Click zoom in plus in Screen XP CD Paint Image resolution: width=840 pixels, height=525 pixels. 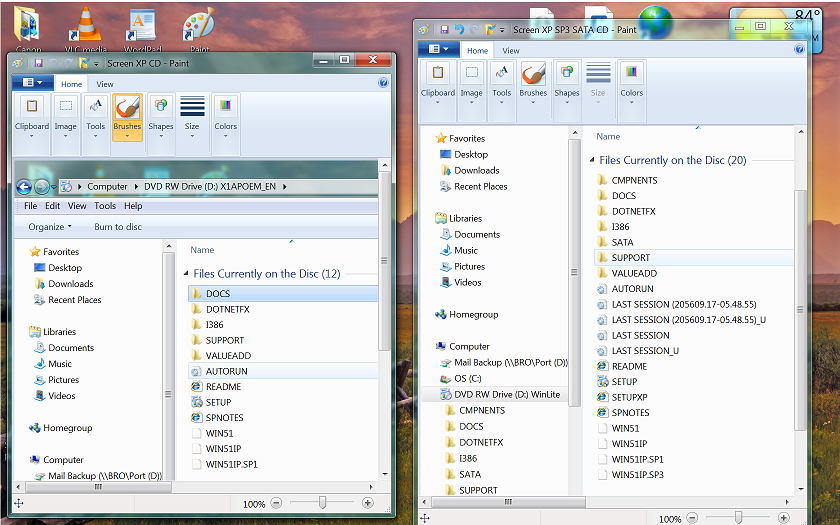click(368, 503)
